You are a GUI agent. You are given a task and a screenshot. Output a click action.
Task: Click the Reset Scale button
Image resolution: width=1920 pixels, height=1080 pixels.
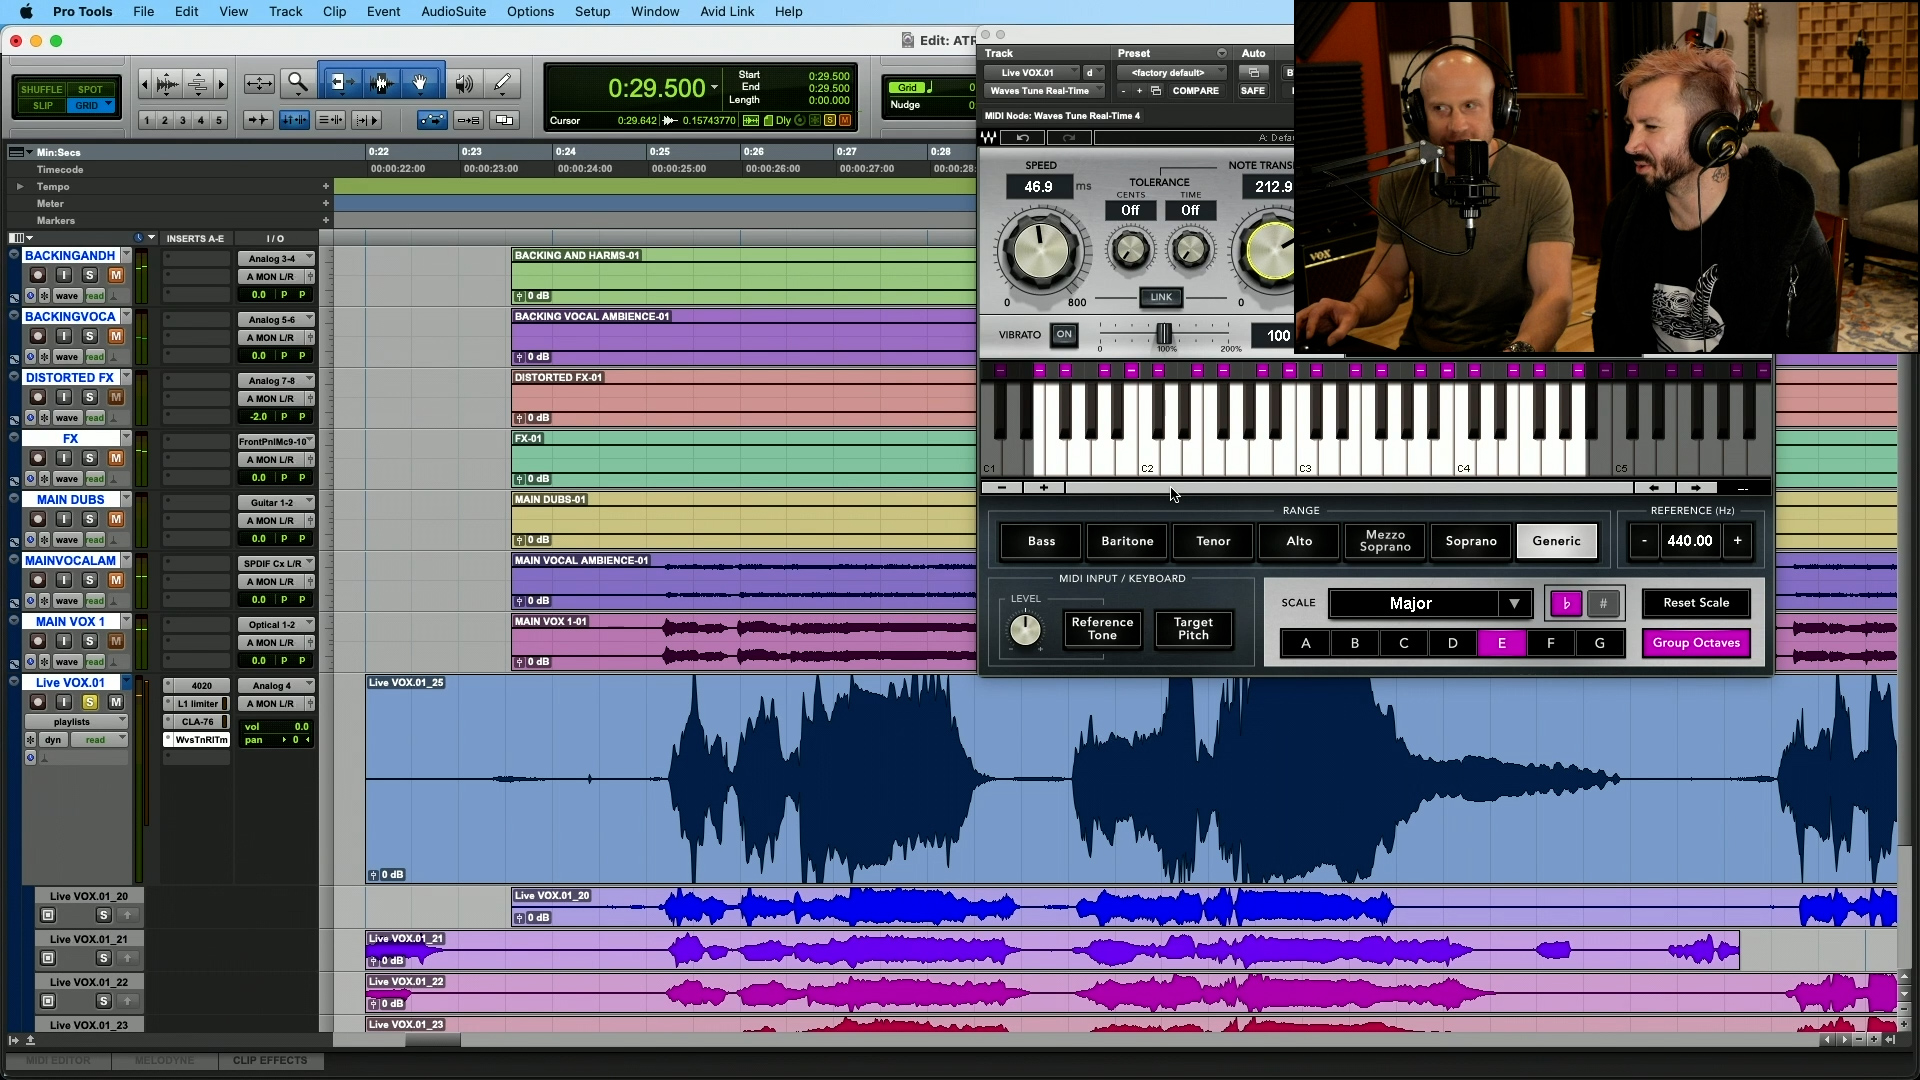pyautogui.click(x=1696, y=603)
